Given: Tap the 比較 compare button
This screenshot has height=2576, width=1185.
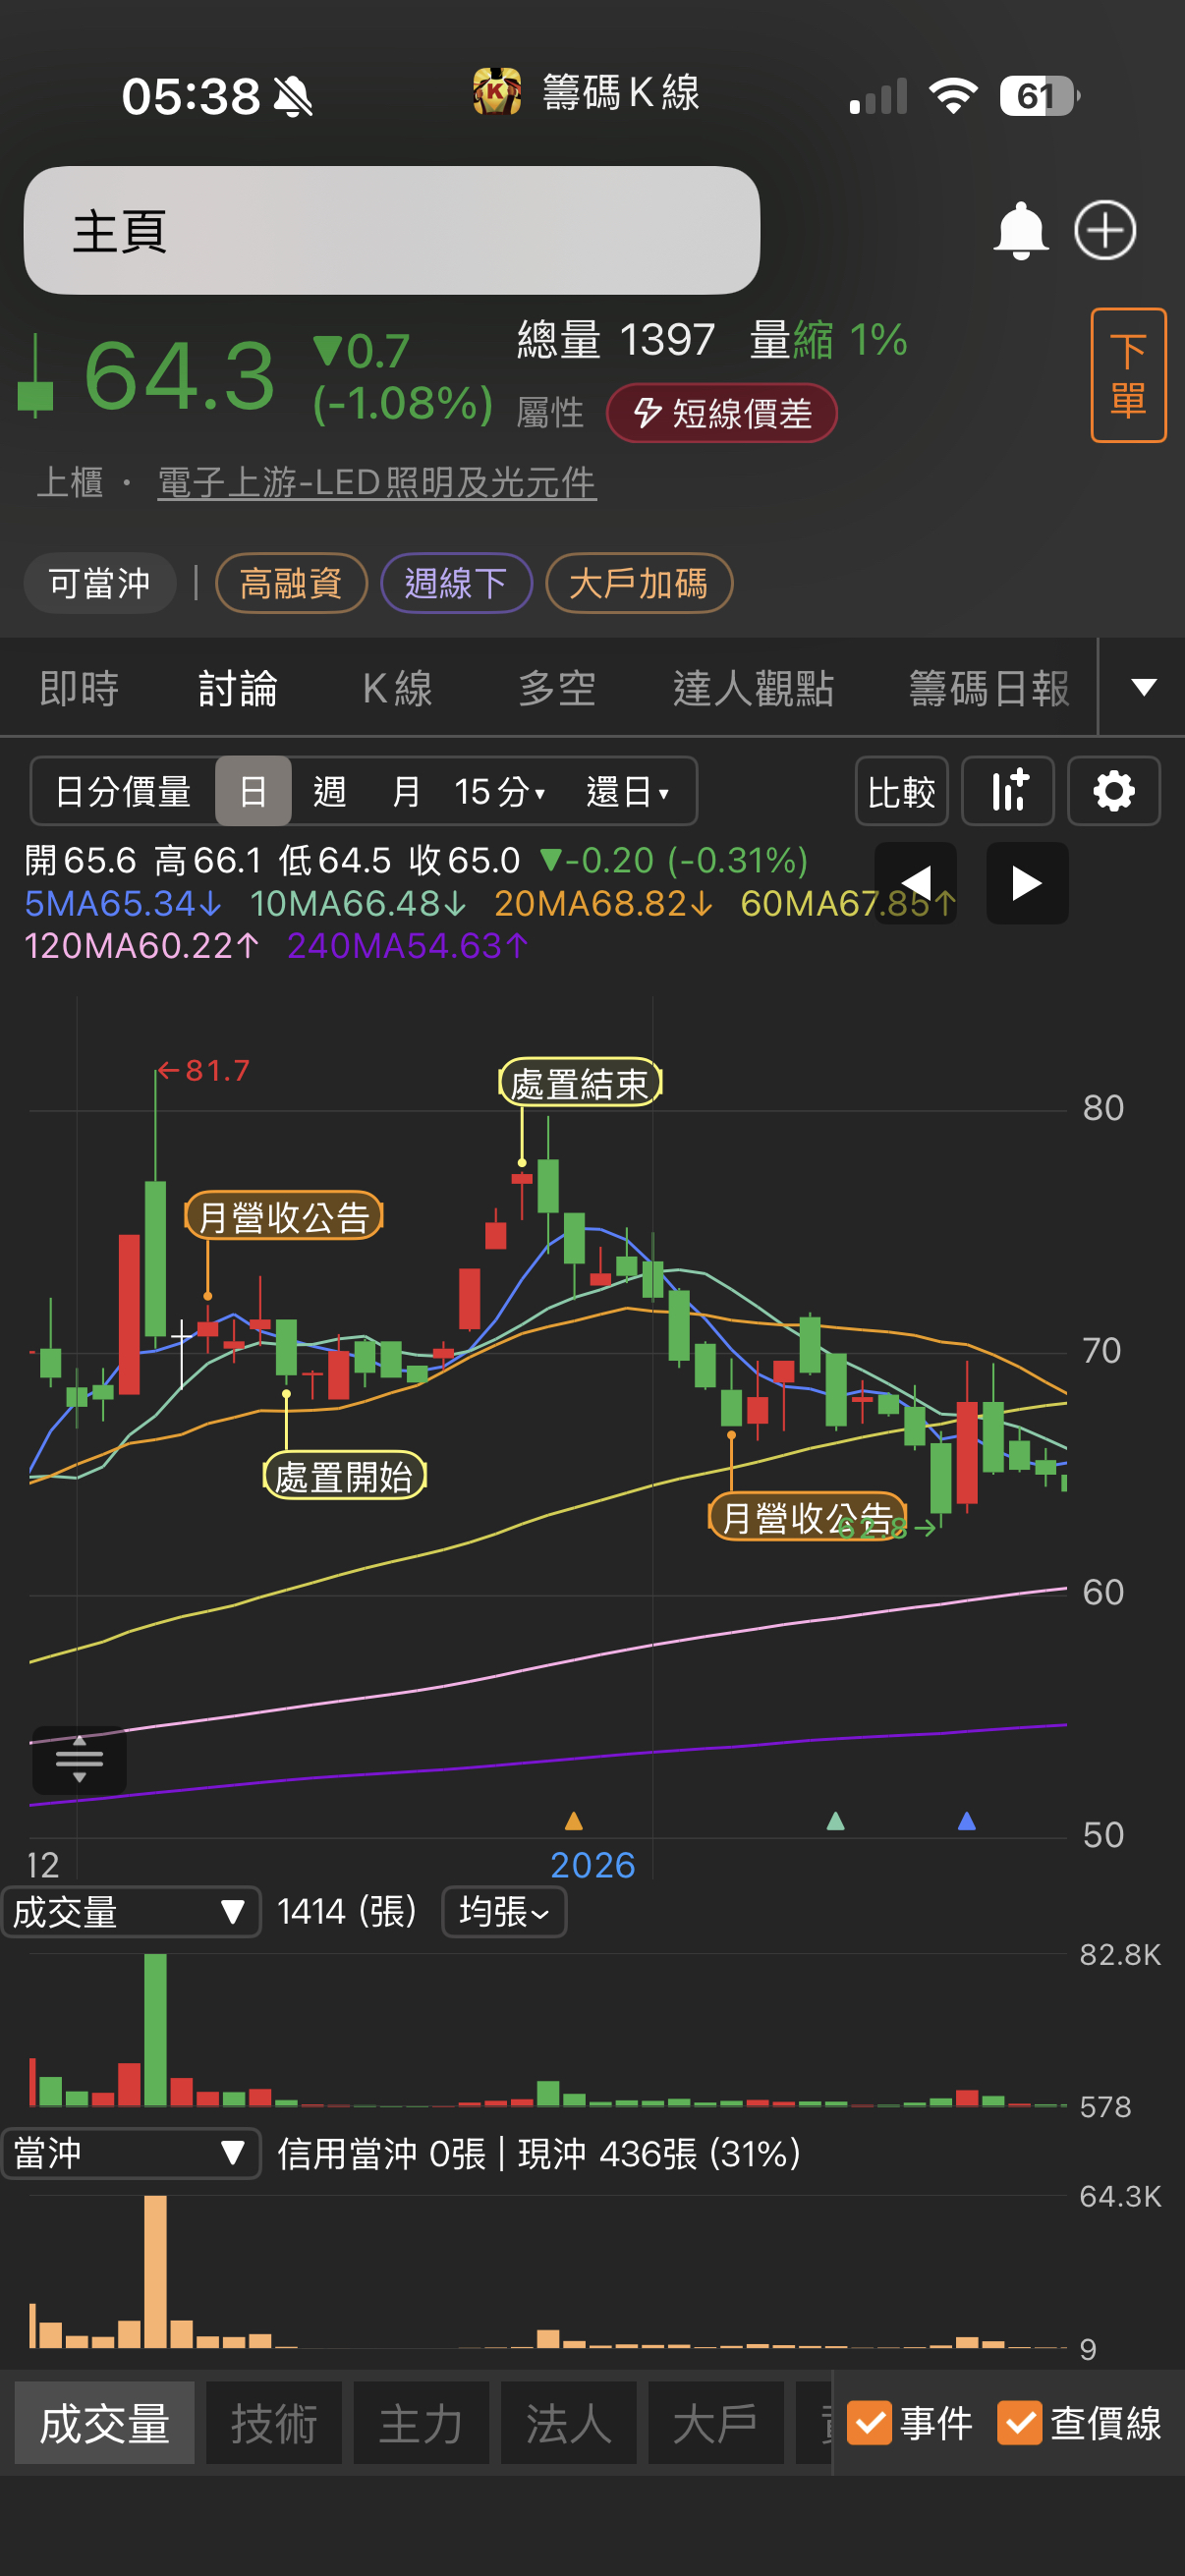Looking at the screenshot, I should (x=902, y=791).
